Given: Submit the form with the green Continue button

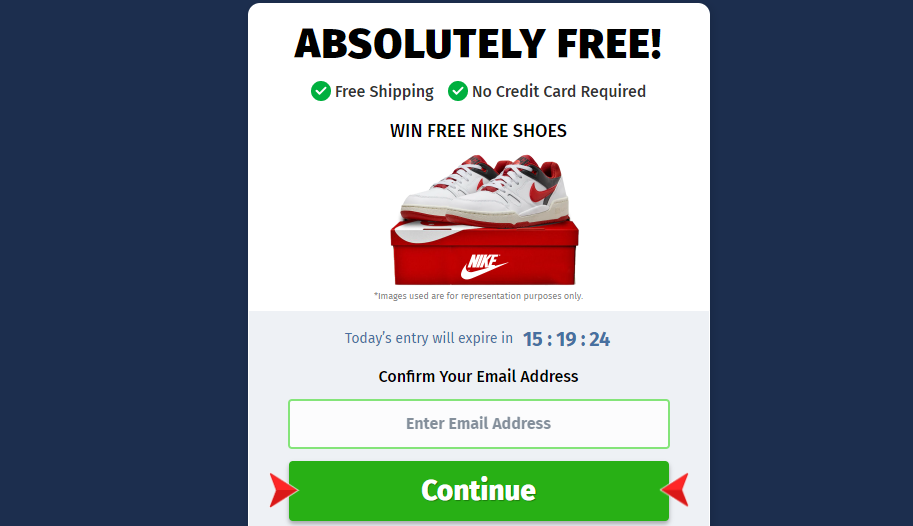Looking at the screenshot, I should 479,490.
